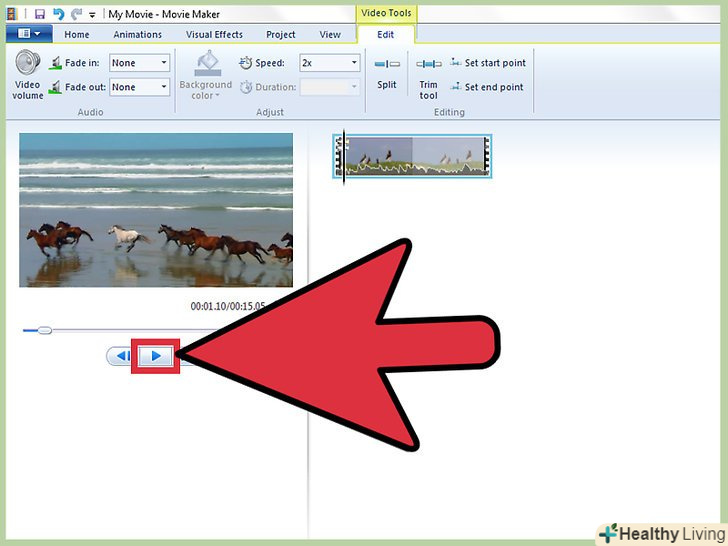The height and width of the screenshot is (546, 728).
Task: Click the Duration clock icon
Action: pos(246,87)
